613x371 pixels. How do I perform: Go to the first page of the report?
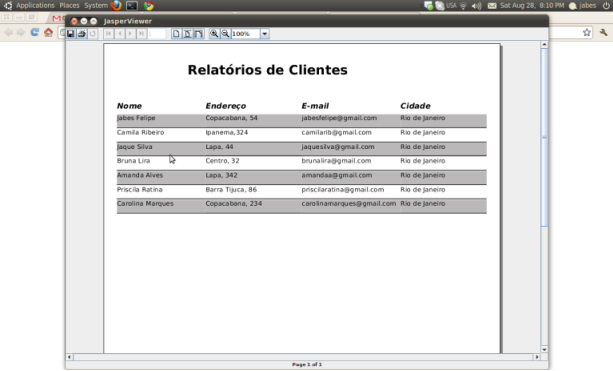(x=108, y=34)
